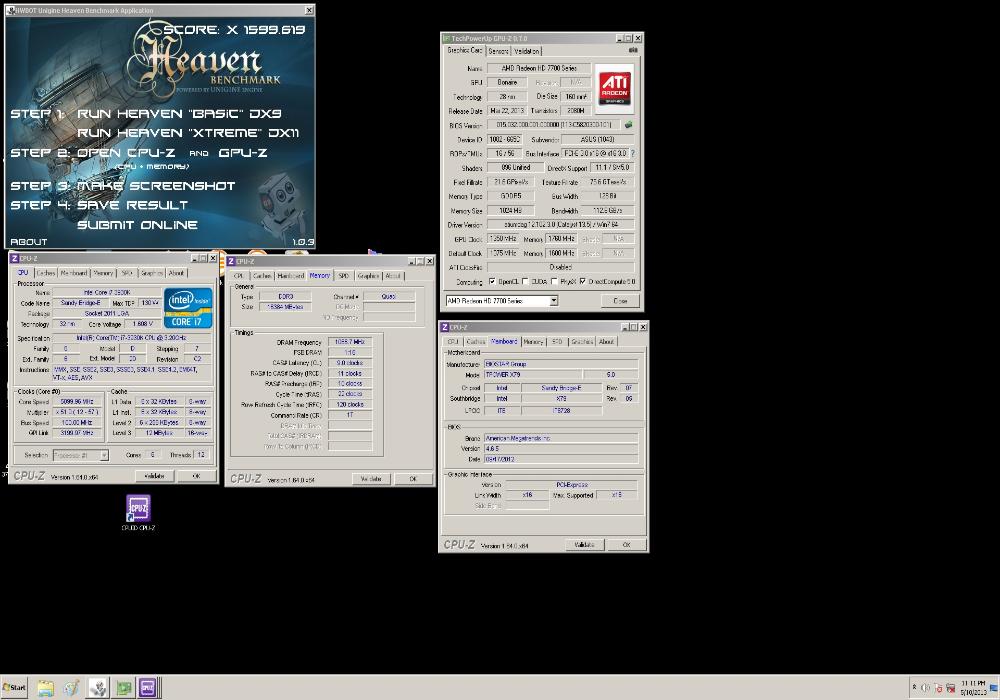Click the green GPU-Z taskbar icon
Image resolution: width=1000 pixels, height=700 pixels.
[x=124, y=688]
